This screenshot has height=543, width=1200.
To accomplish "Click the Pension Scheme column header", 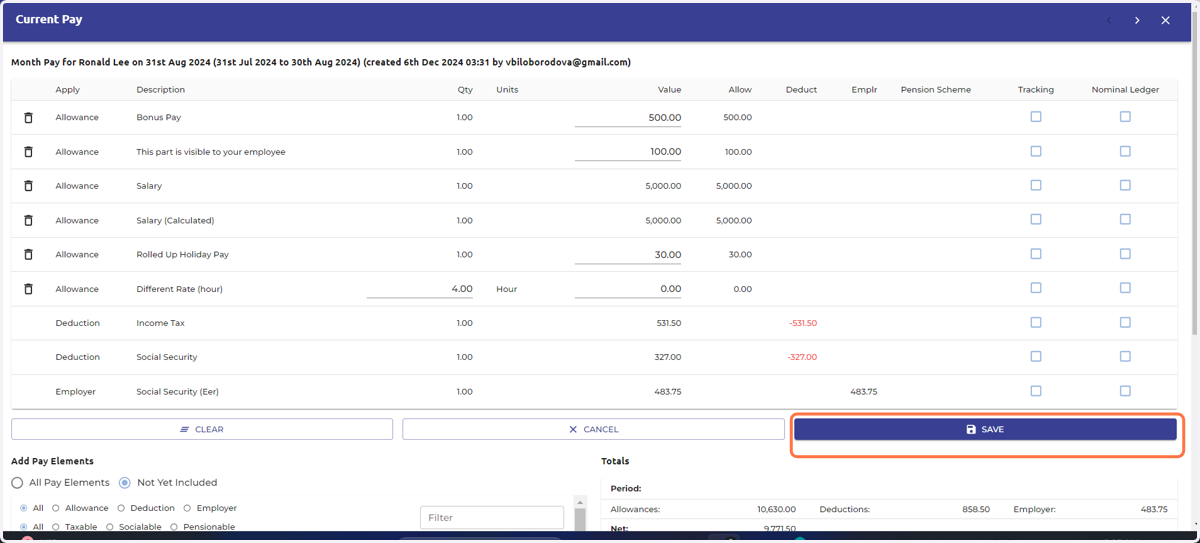I will 936,90.
